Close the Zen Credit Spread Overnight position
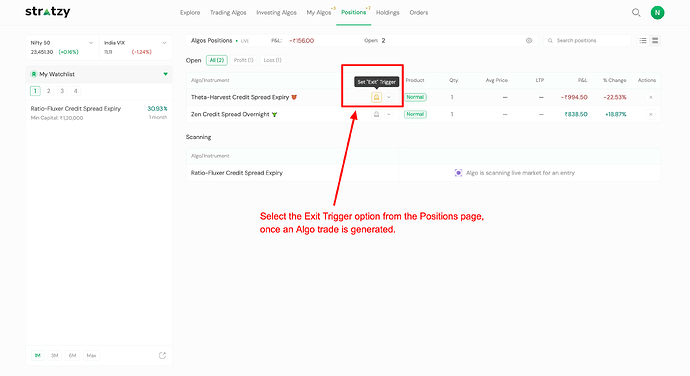 650,114
